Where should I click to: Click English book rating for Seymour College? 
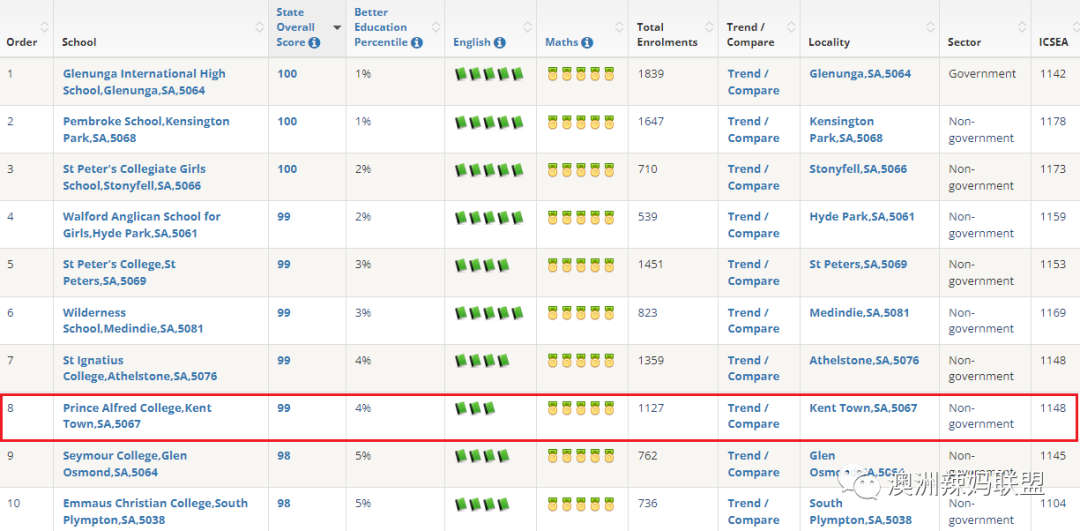click(x=482, y=455)
